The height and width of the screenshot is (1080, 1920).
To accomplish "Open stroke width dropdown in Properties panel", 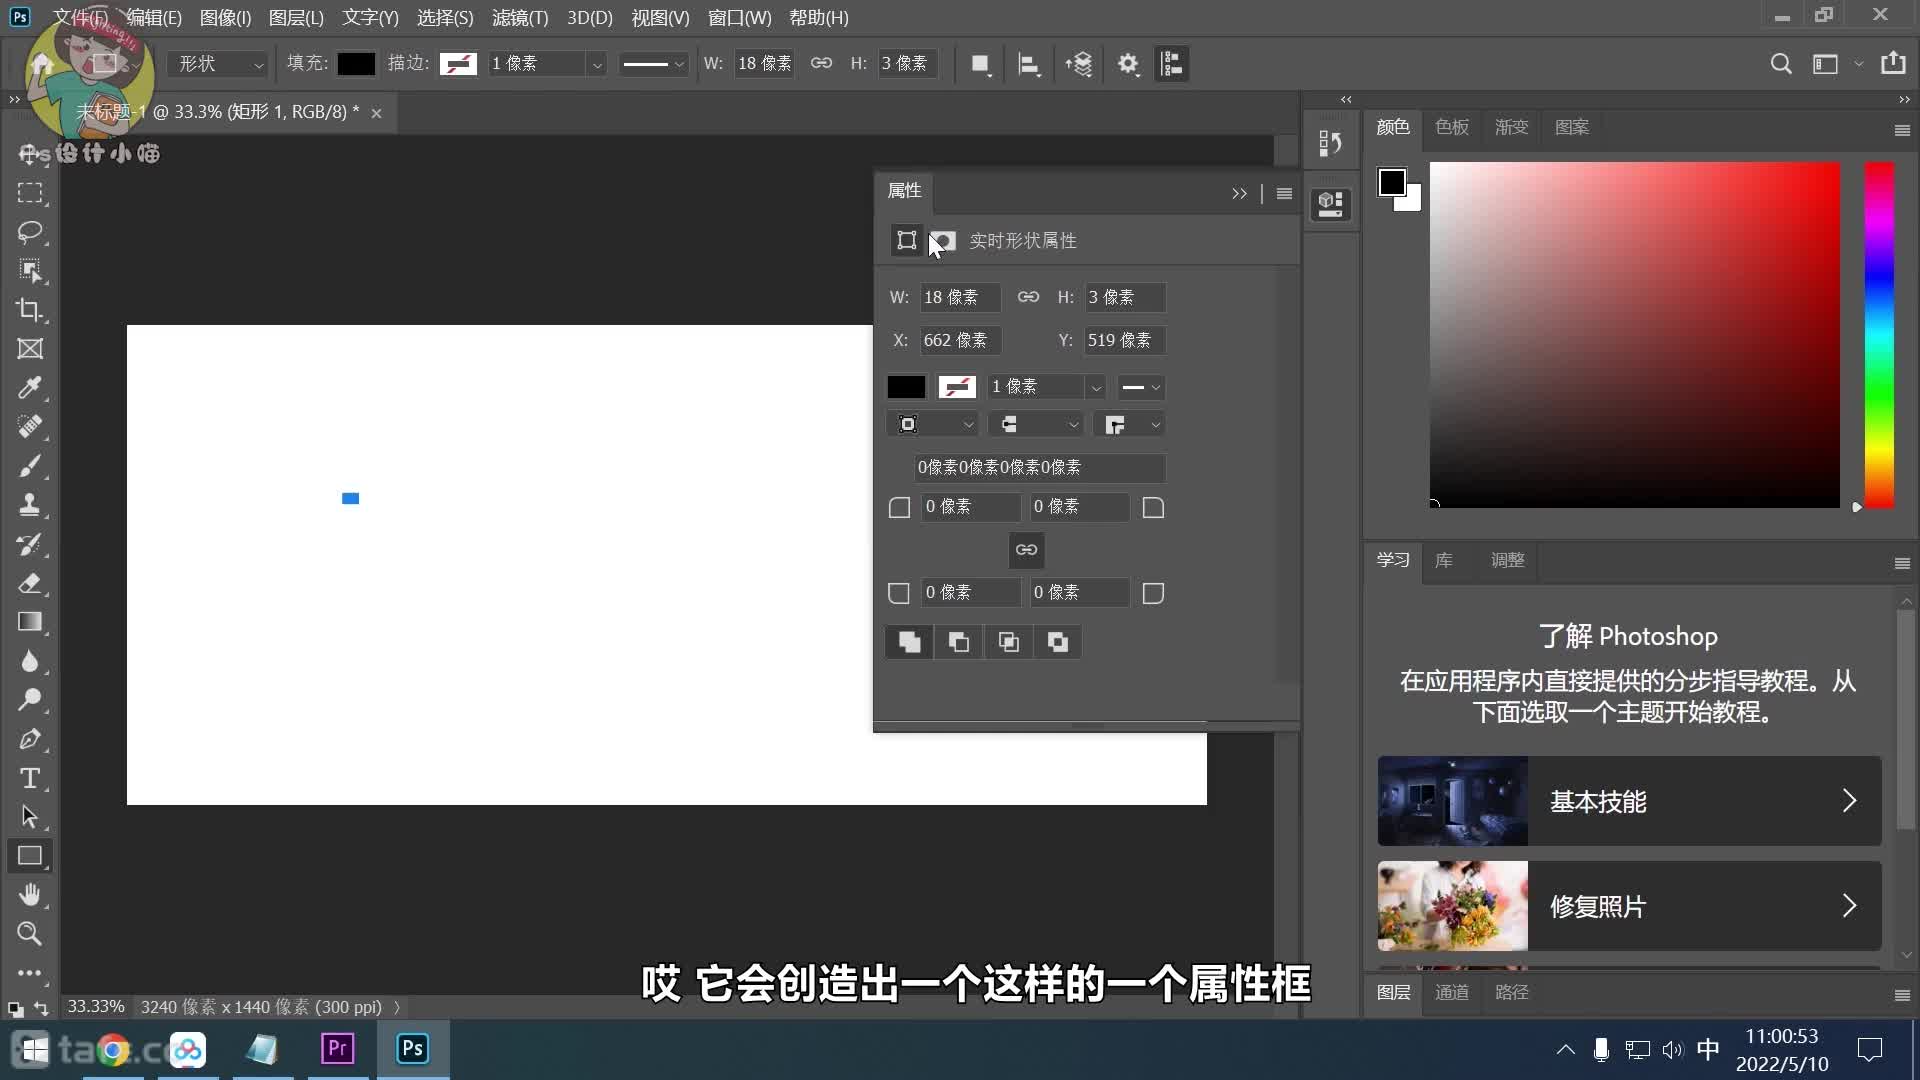I will 1096,387.
